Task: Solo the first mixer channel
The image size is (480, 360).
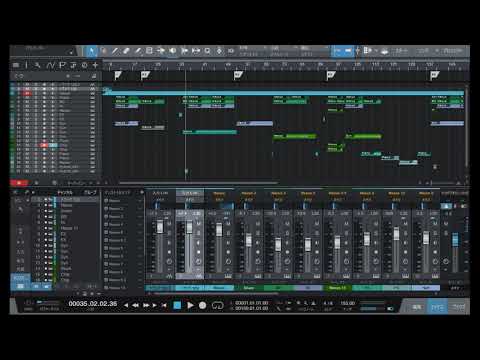Action: [x=169, y=232]
